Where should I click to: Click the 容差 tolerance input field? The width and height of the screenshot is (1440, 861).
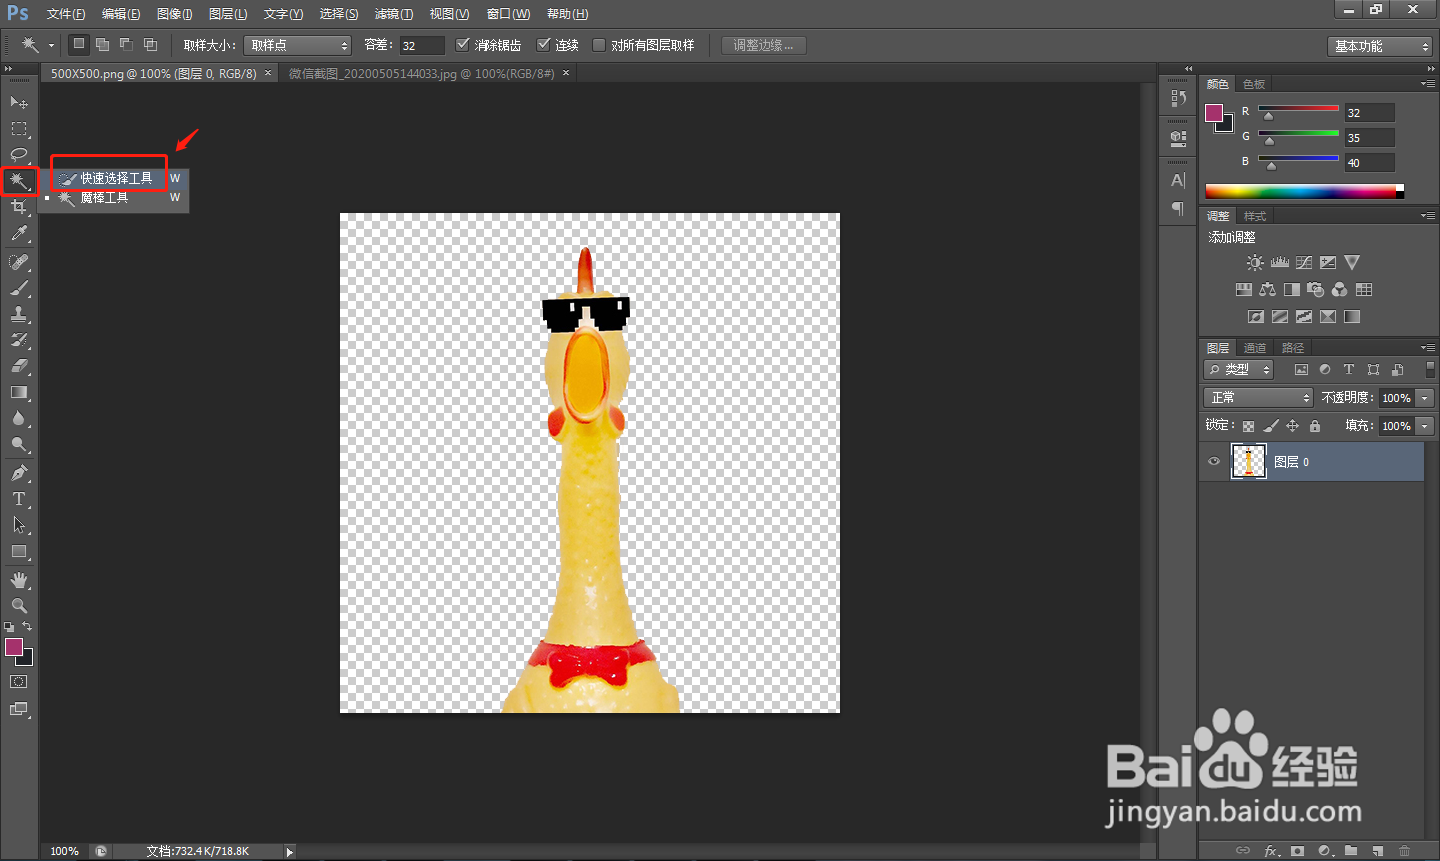point(422,45)
